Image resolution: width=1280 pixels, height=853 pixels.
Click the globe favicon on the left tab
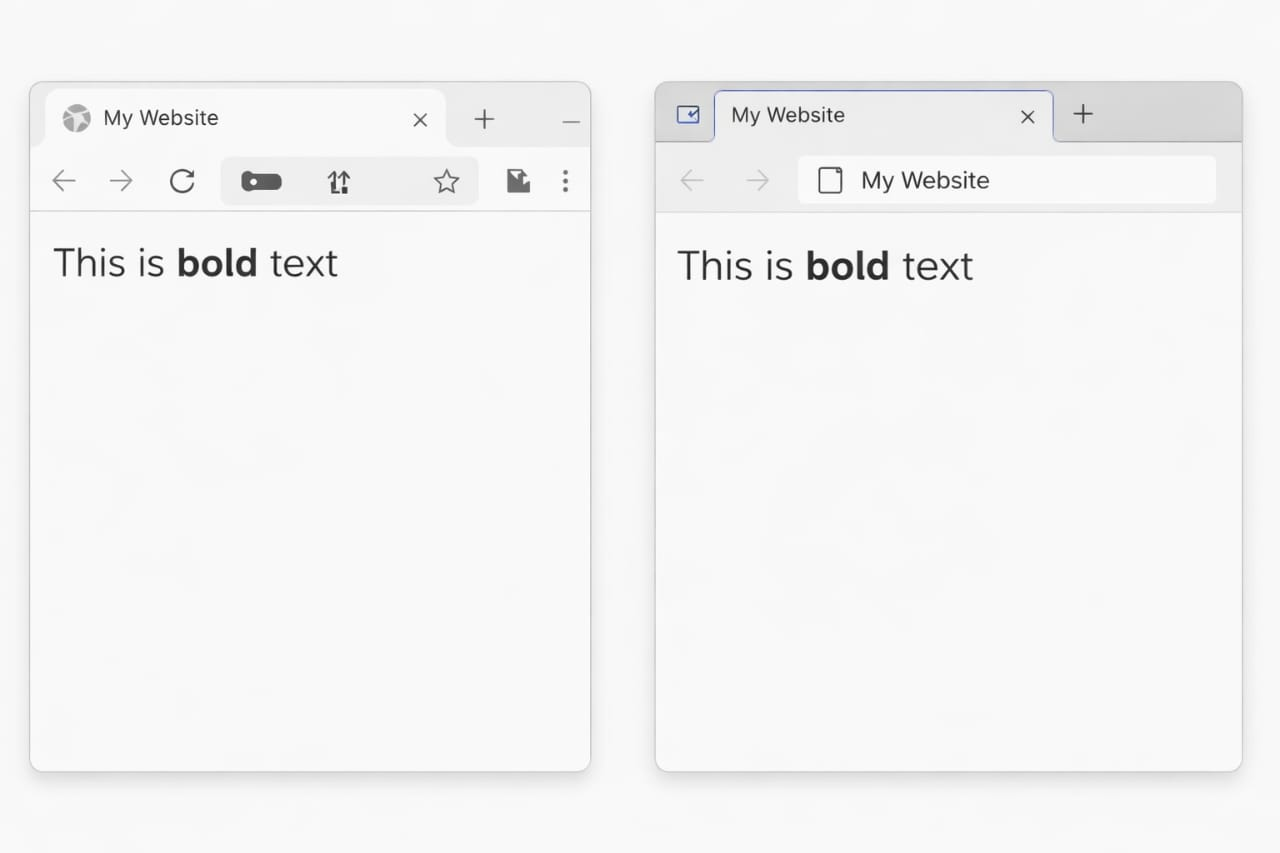tap(76, 118)
